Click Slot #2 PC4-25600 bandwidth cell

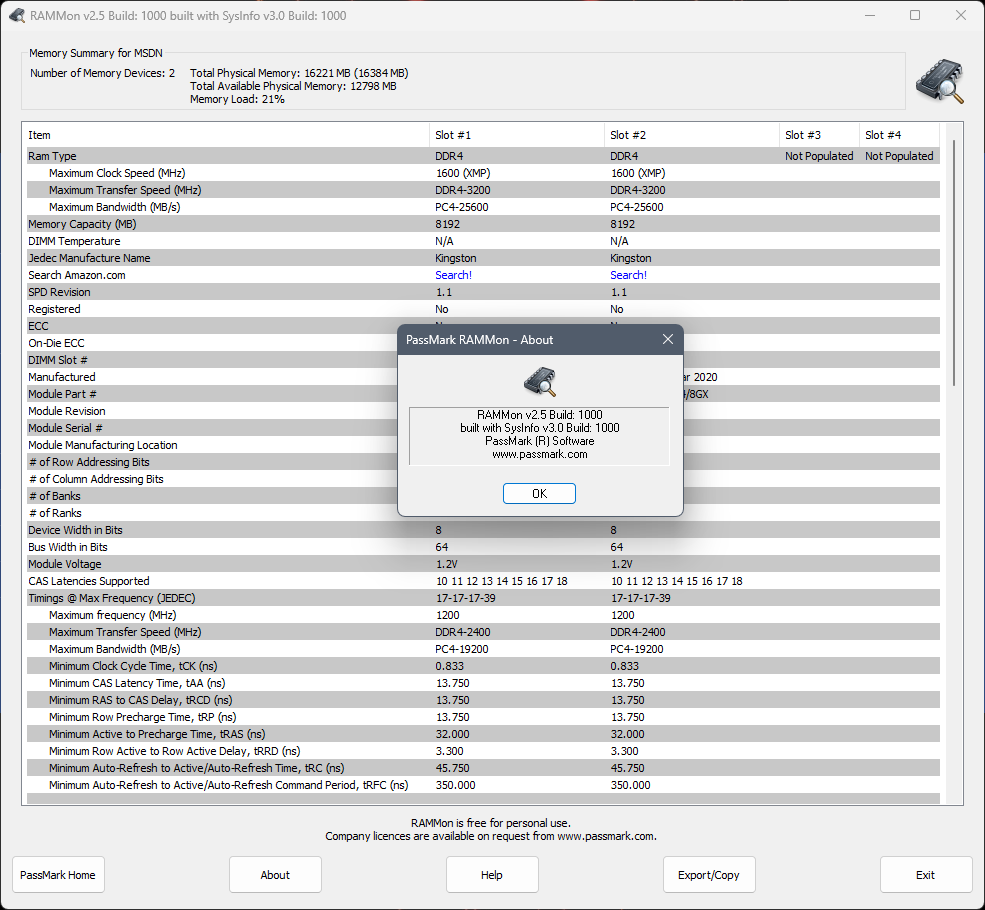pos(636,207)
